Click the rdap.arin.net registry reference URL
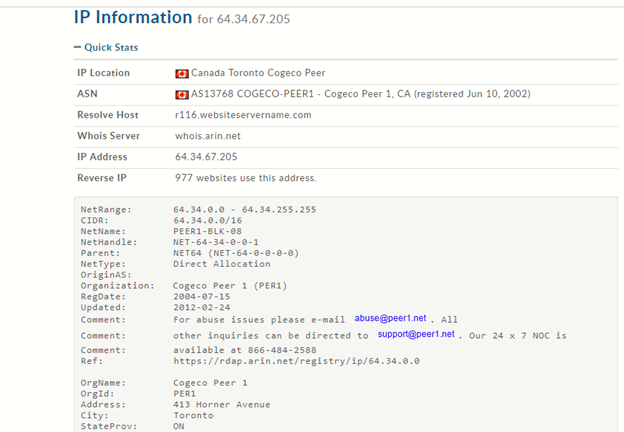 click(x=296, y=361)
